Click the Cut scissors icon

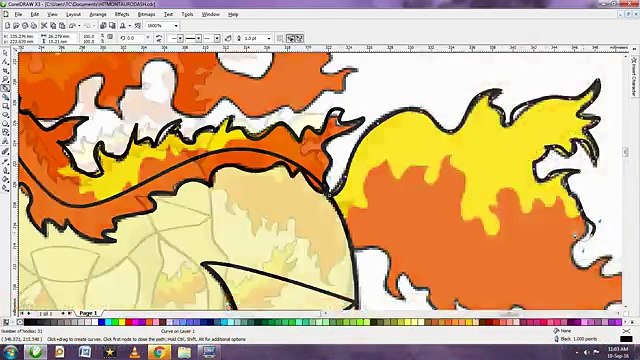(44, 25)
